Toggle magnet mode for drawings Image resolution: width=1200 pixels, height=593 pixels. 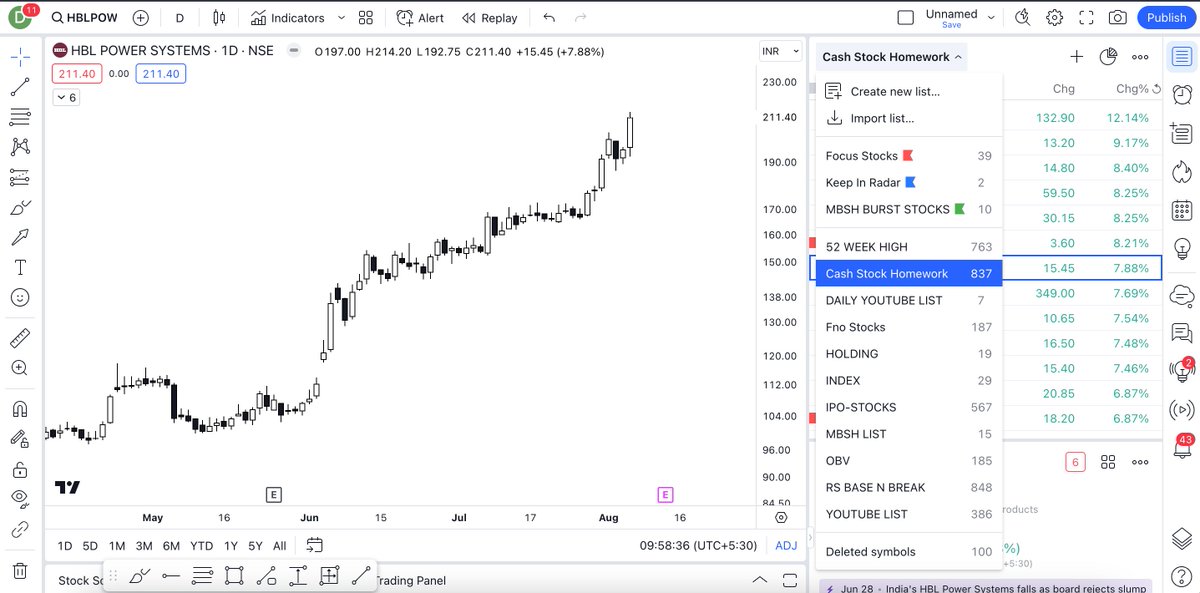tap(20, 408)
